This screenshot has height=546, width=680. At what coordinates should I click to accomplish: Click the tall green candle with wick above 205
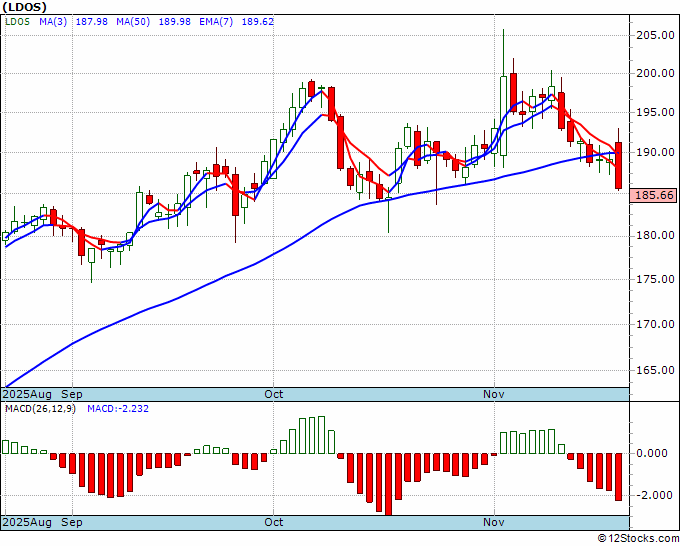503,116
